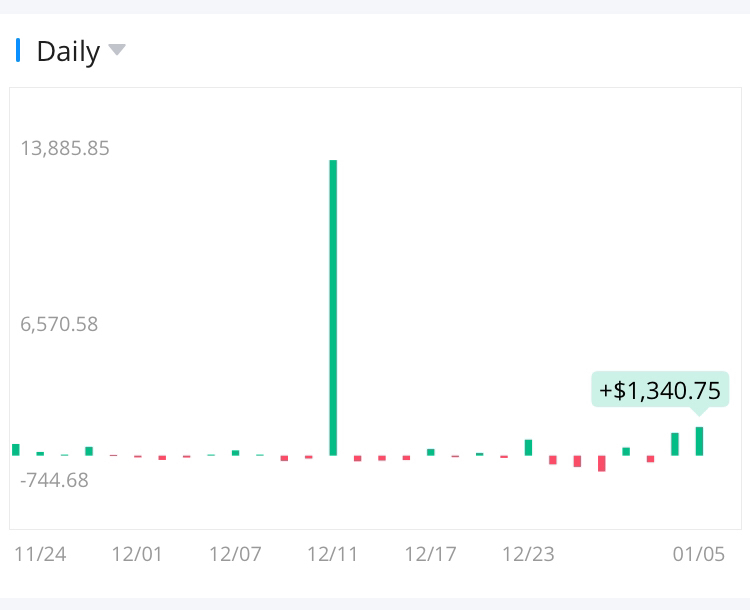Click the 11/24 date label

(x=41, y=554)
